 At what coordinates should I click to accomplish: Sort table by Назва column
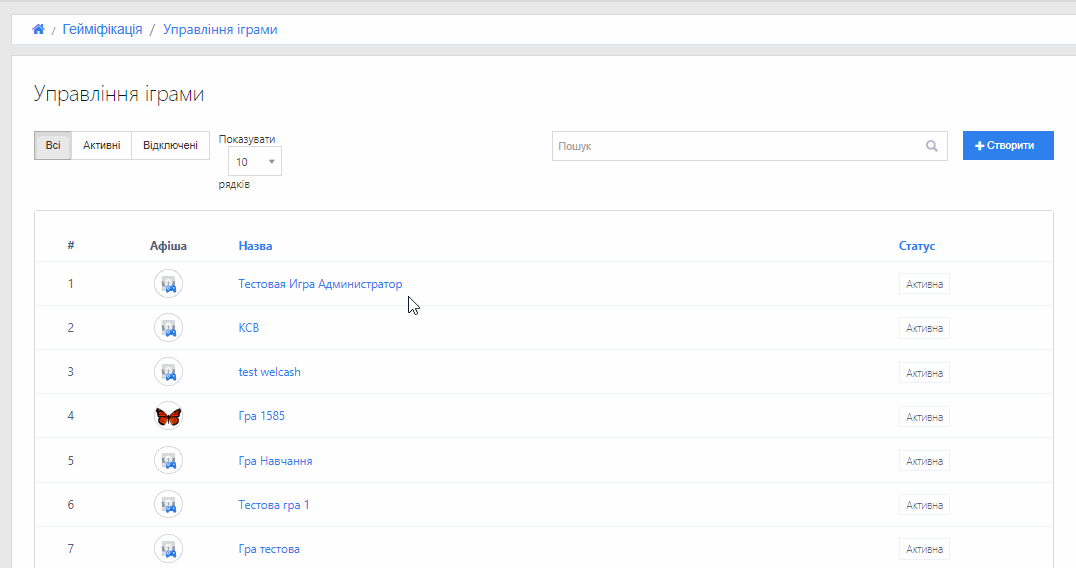(x=255, y=246)
